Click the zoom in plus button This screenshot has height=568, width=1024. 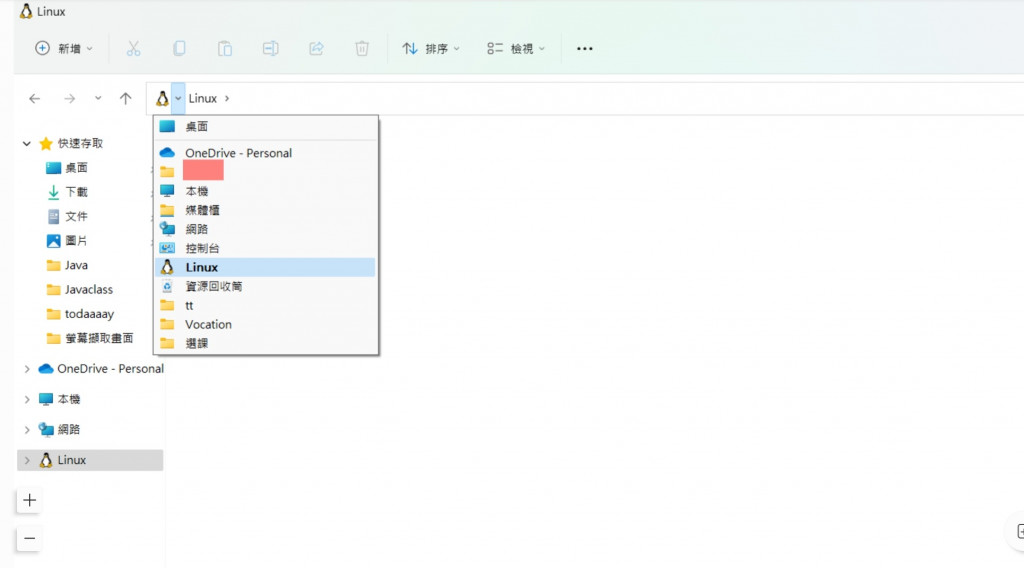click(29, 500)
